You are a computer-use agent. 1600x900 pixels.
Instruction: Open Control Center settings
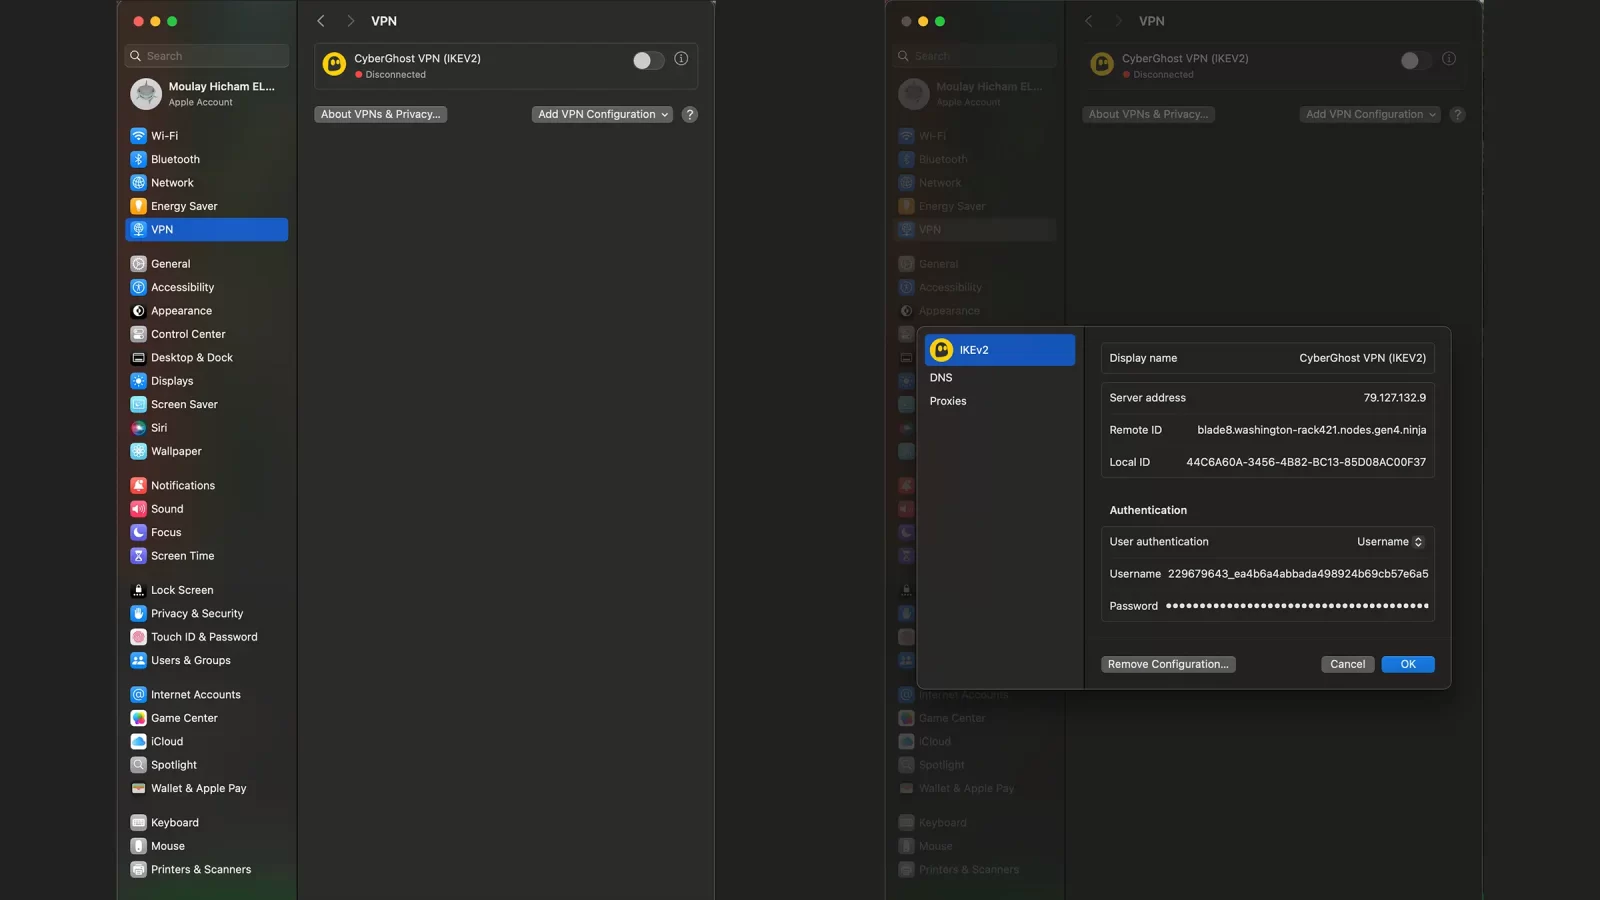pyautogui.click(x=206, y=334)
